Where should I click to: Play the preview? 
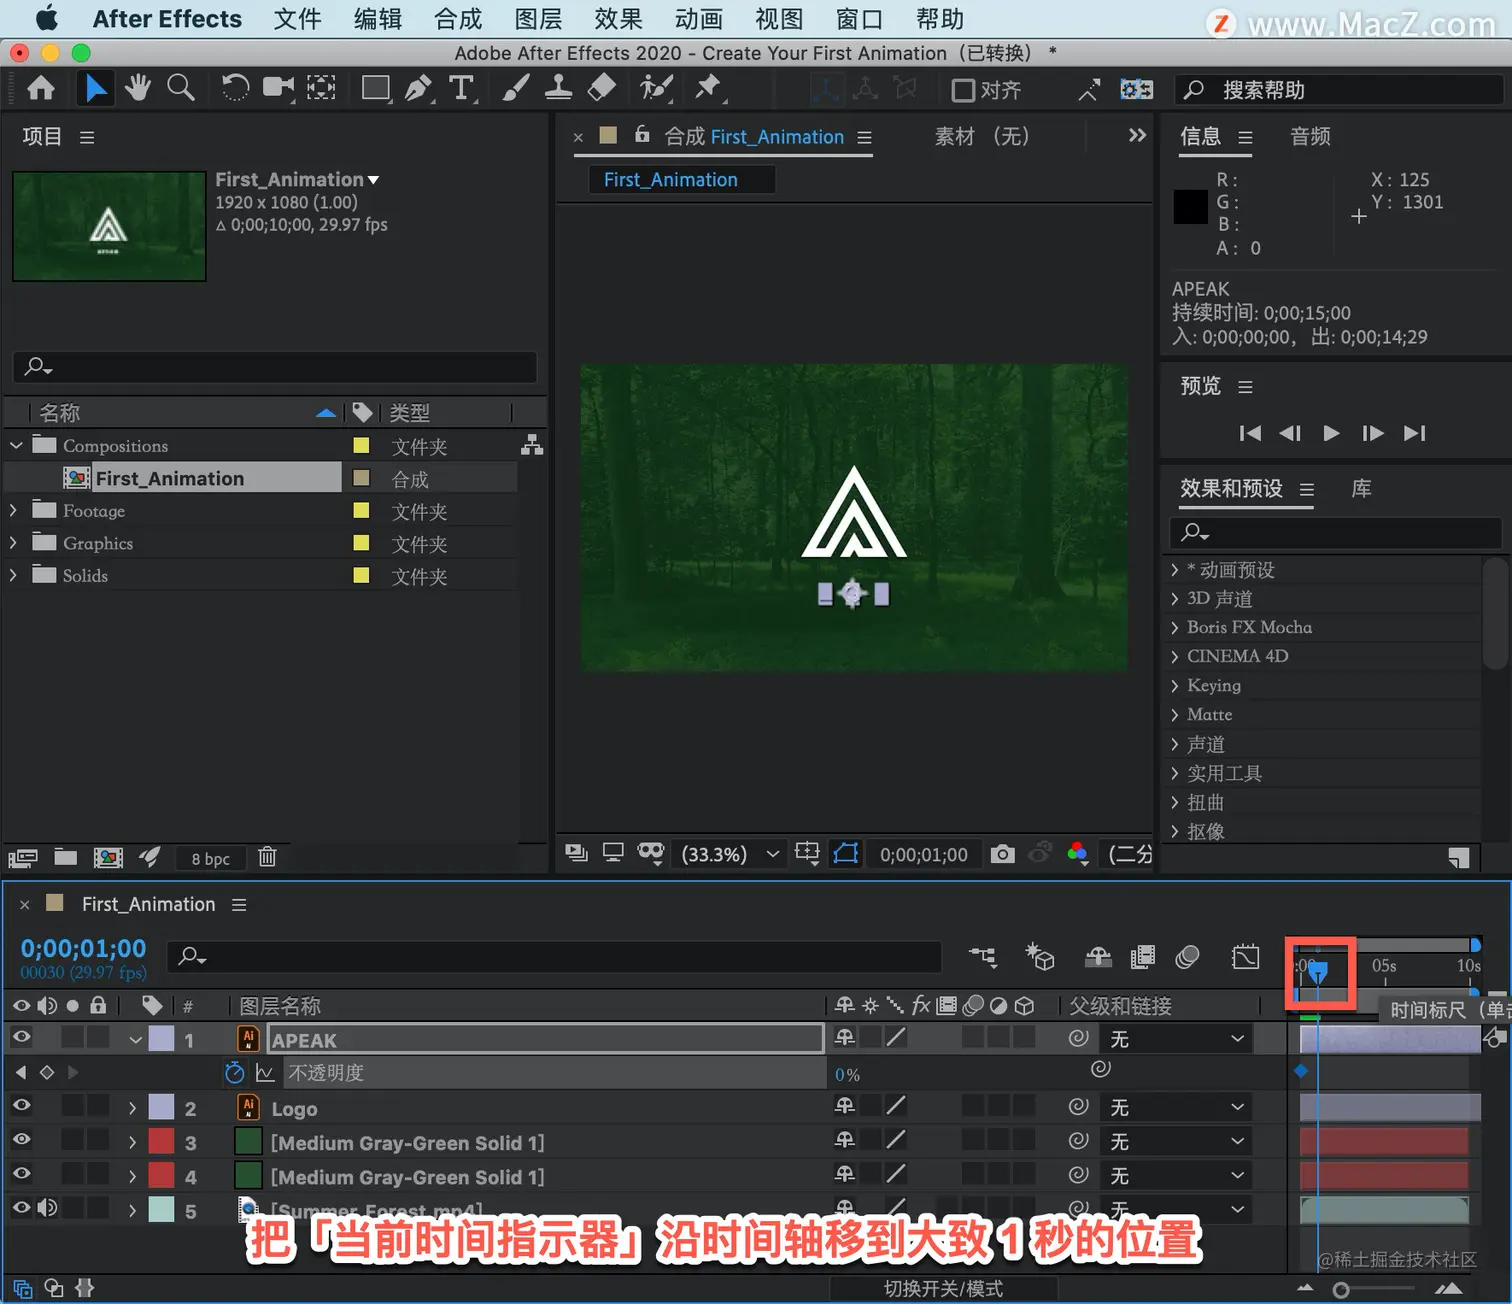1331,433
